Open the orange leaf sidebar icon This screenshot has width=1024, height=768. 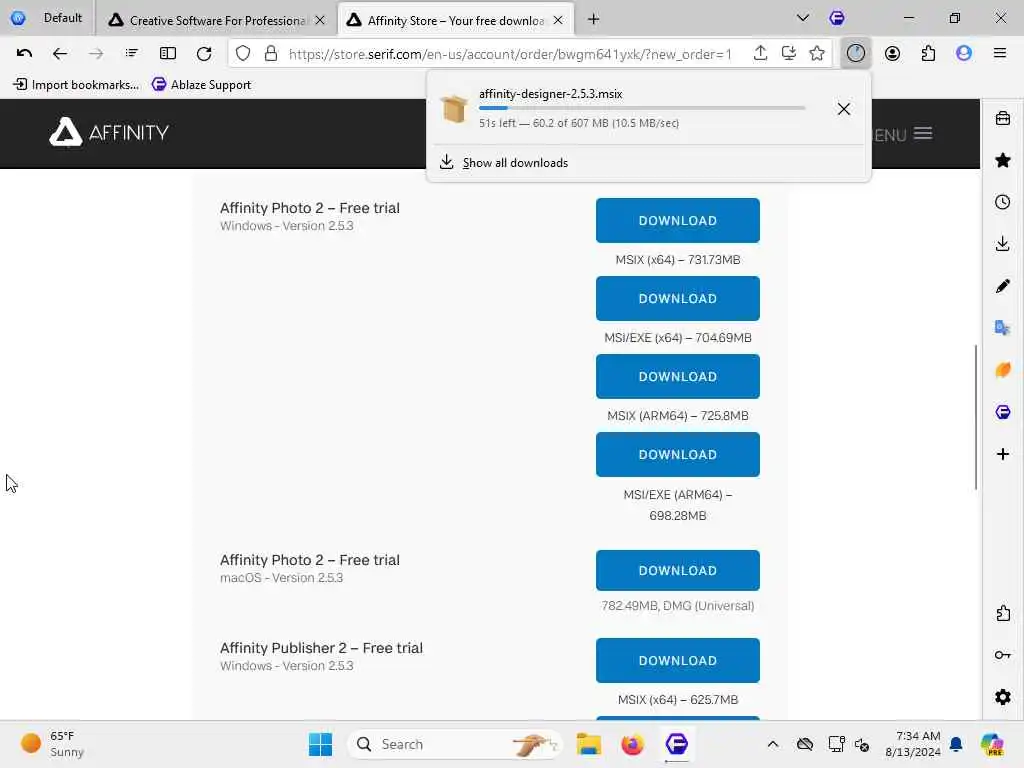(1003, 370)
